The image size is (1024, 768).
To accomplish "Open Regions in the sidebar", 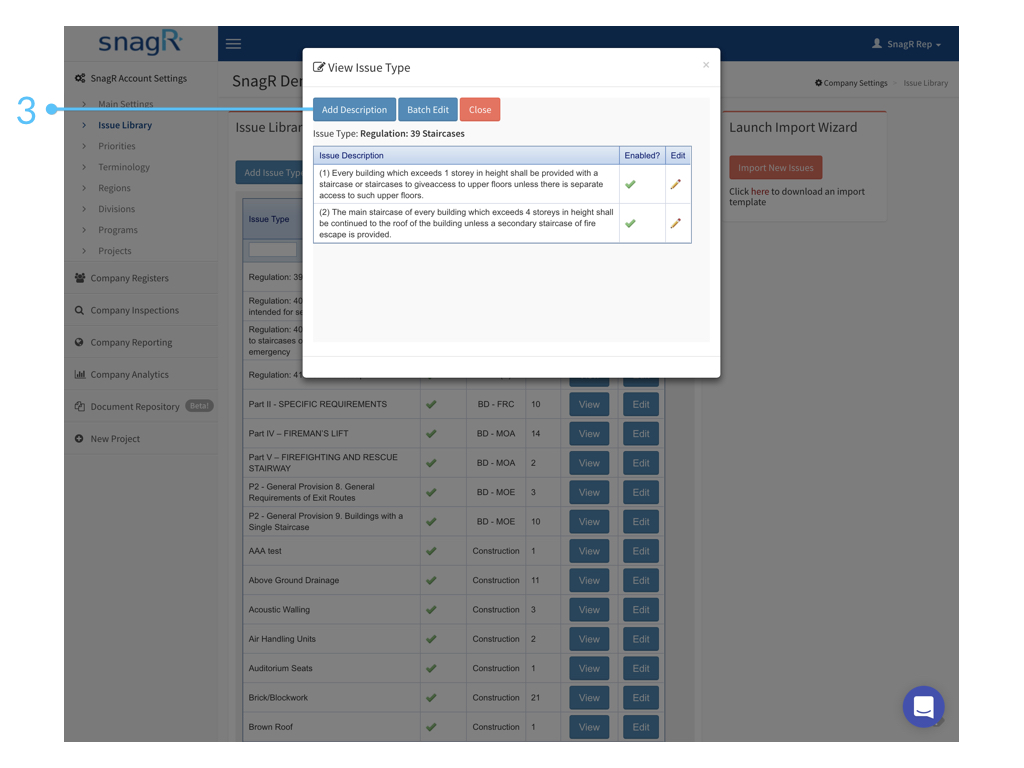I will [114, 187].
